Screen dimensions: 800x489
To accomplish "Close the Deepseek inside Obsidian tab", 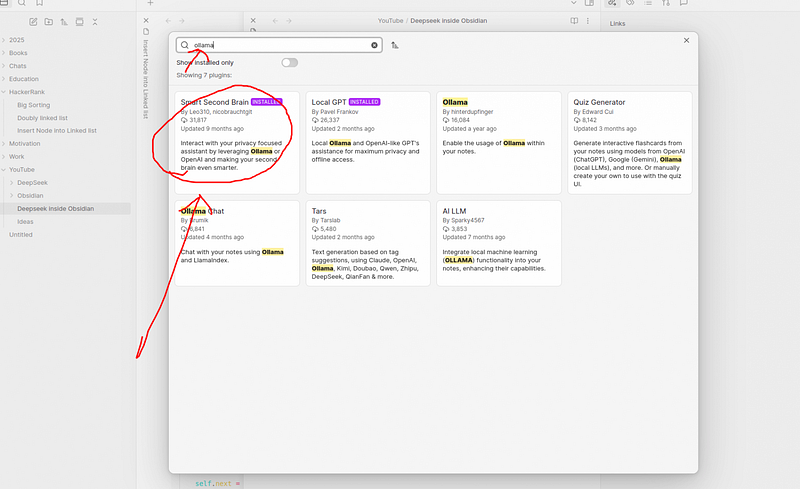I will (x=253, y=20).
